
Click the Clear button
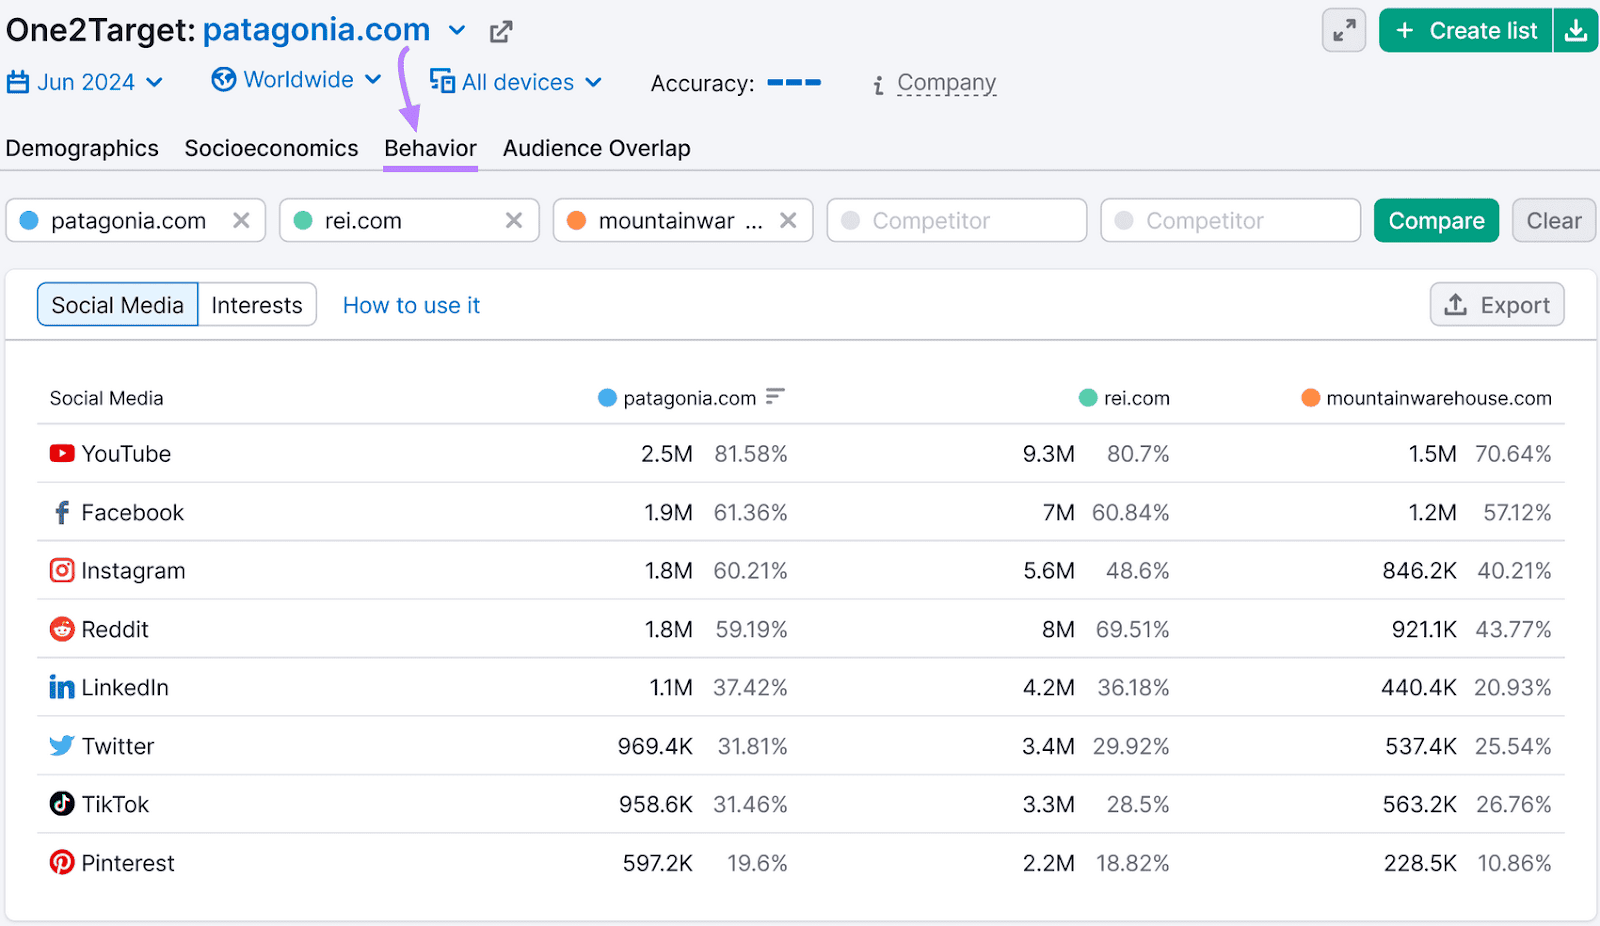1554,220
